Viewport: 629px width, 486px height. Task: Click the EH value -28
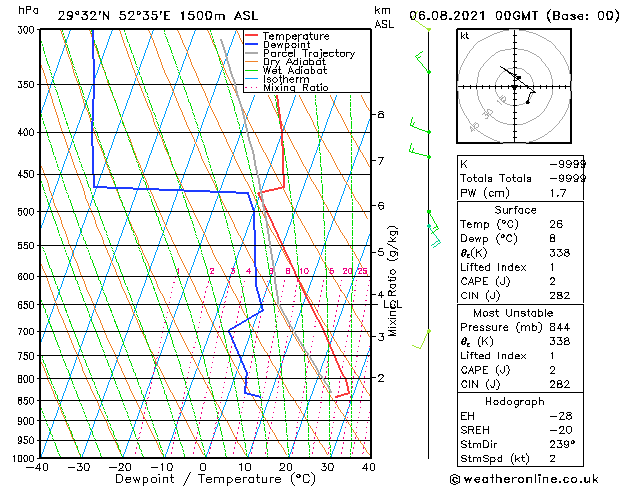coord(561,416)
